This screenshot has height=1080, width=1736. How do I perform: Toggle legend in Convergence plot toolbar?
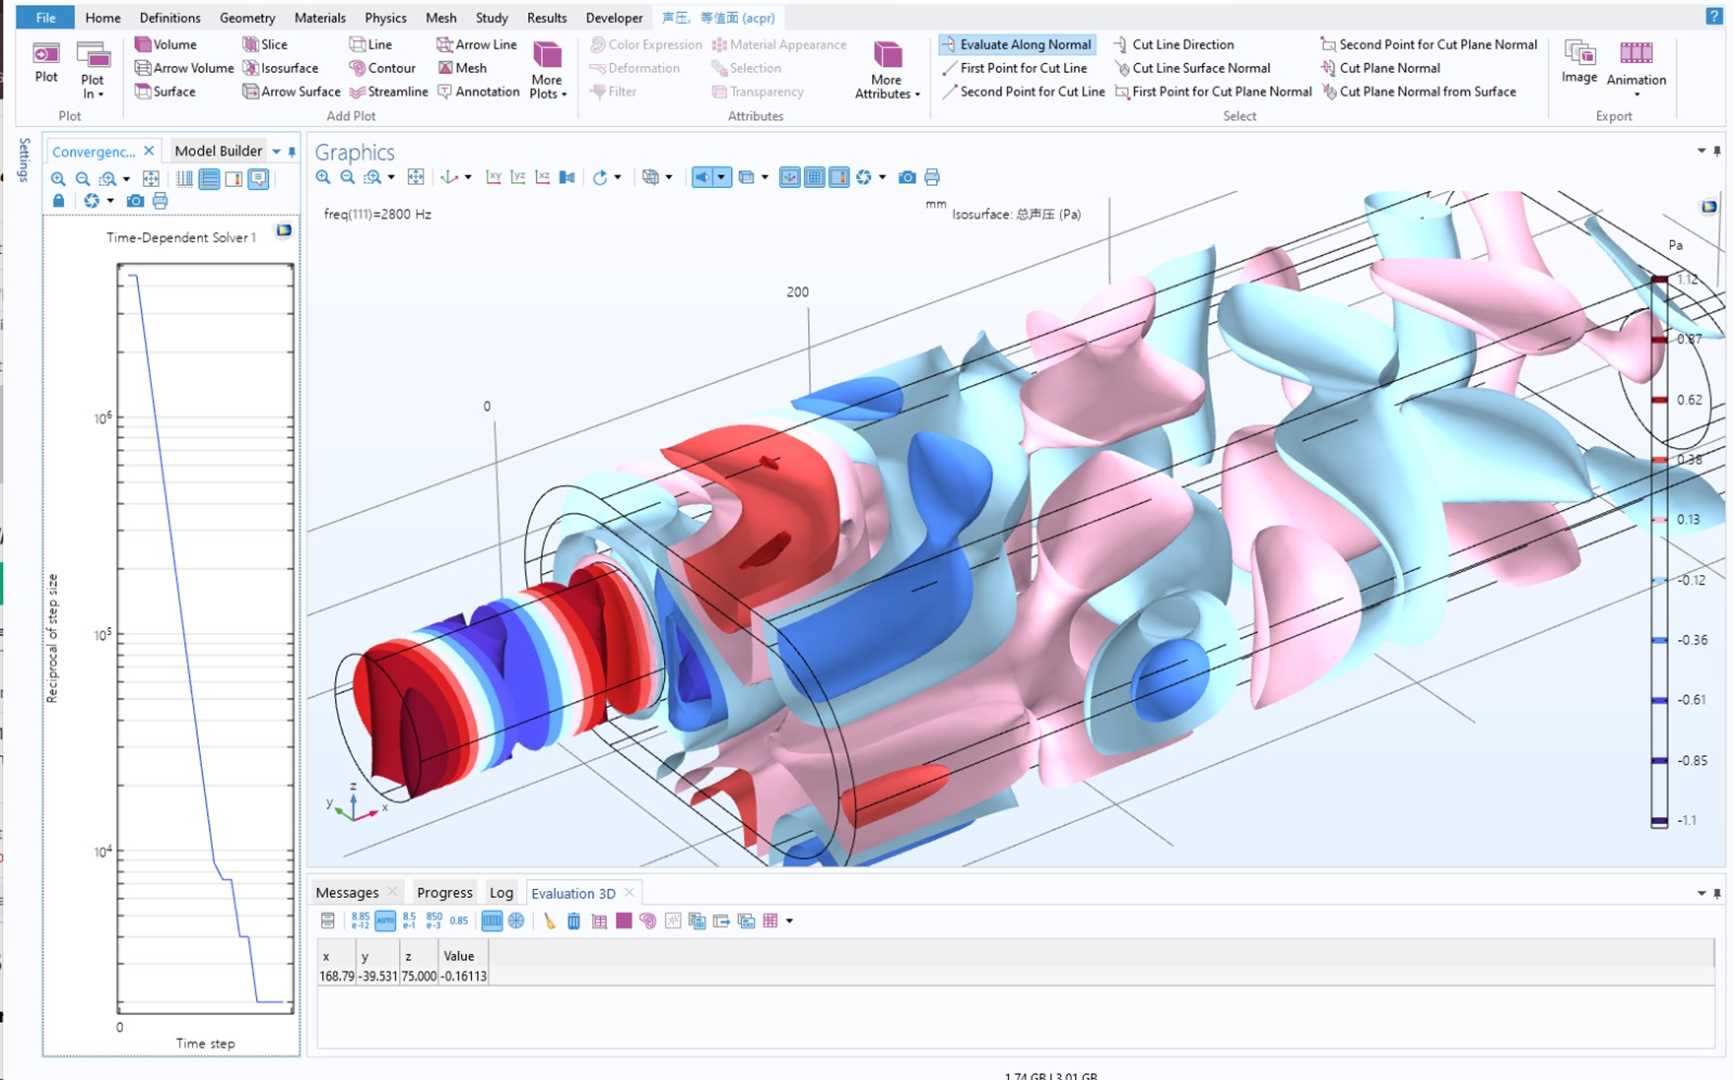[234, 179]
